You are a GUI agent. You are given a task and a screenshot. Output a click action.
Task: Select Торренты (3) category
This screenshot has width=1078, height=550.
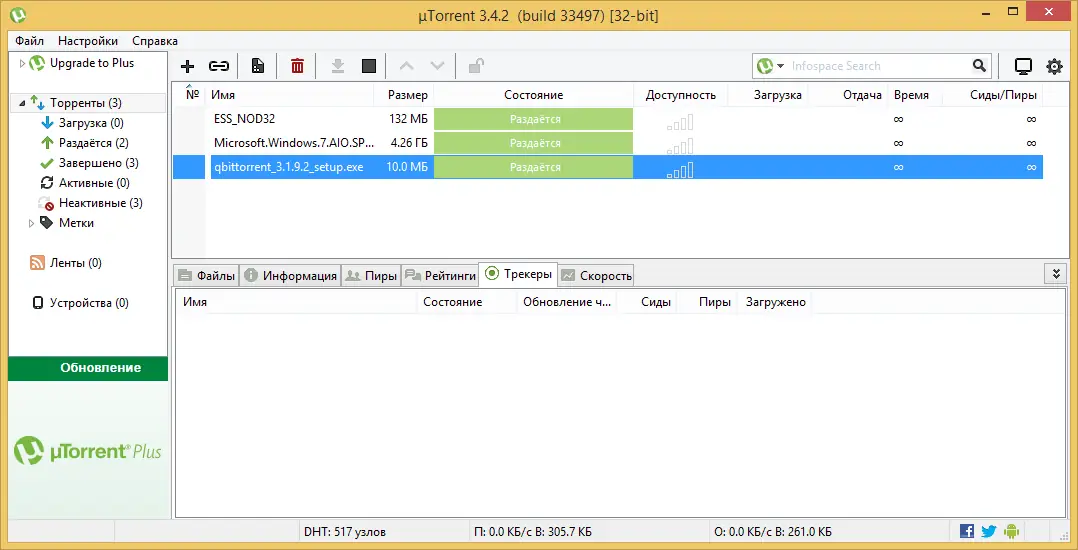(86, 103)
